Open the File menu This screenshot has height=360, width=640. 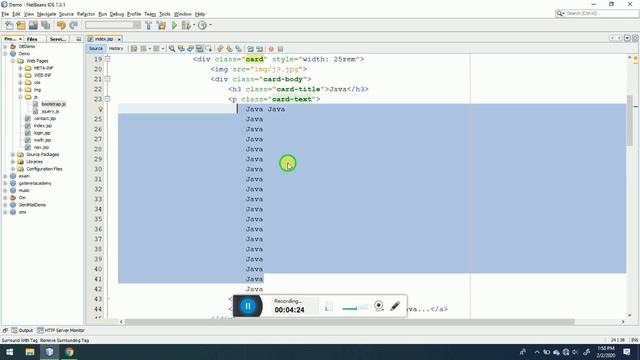[5, 14]
